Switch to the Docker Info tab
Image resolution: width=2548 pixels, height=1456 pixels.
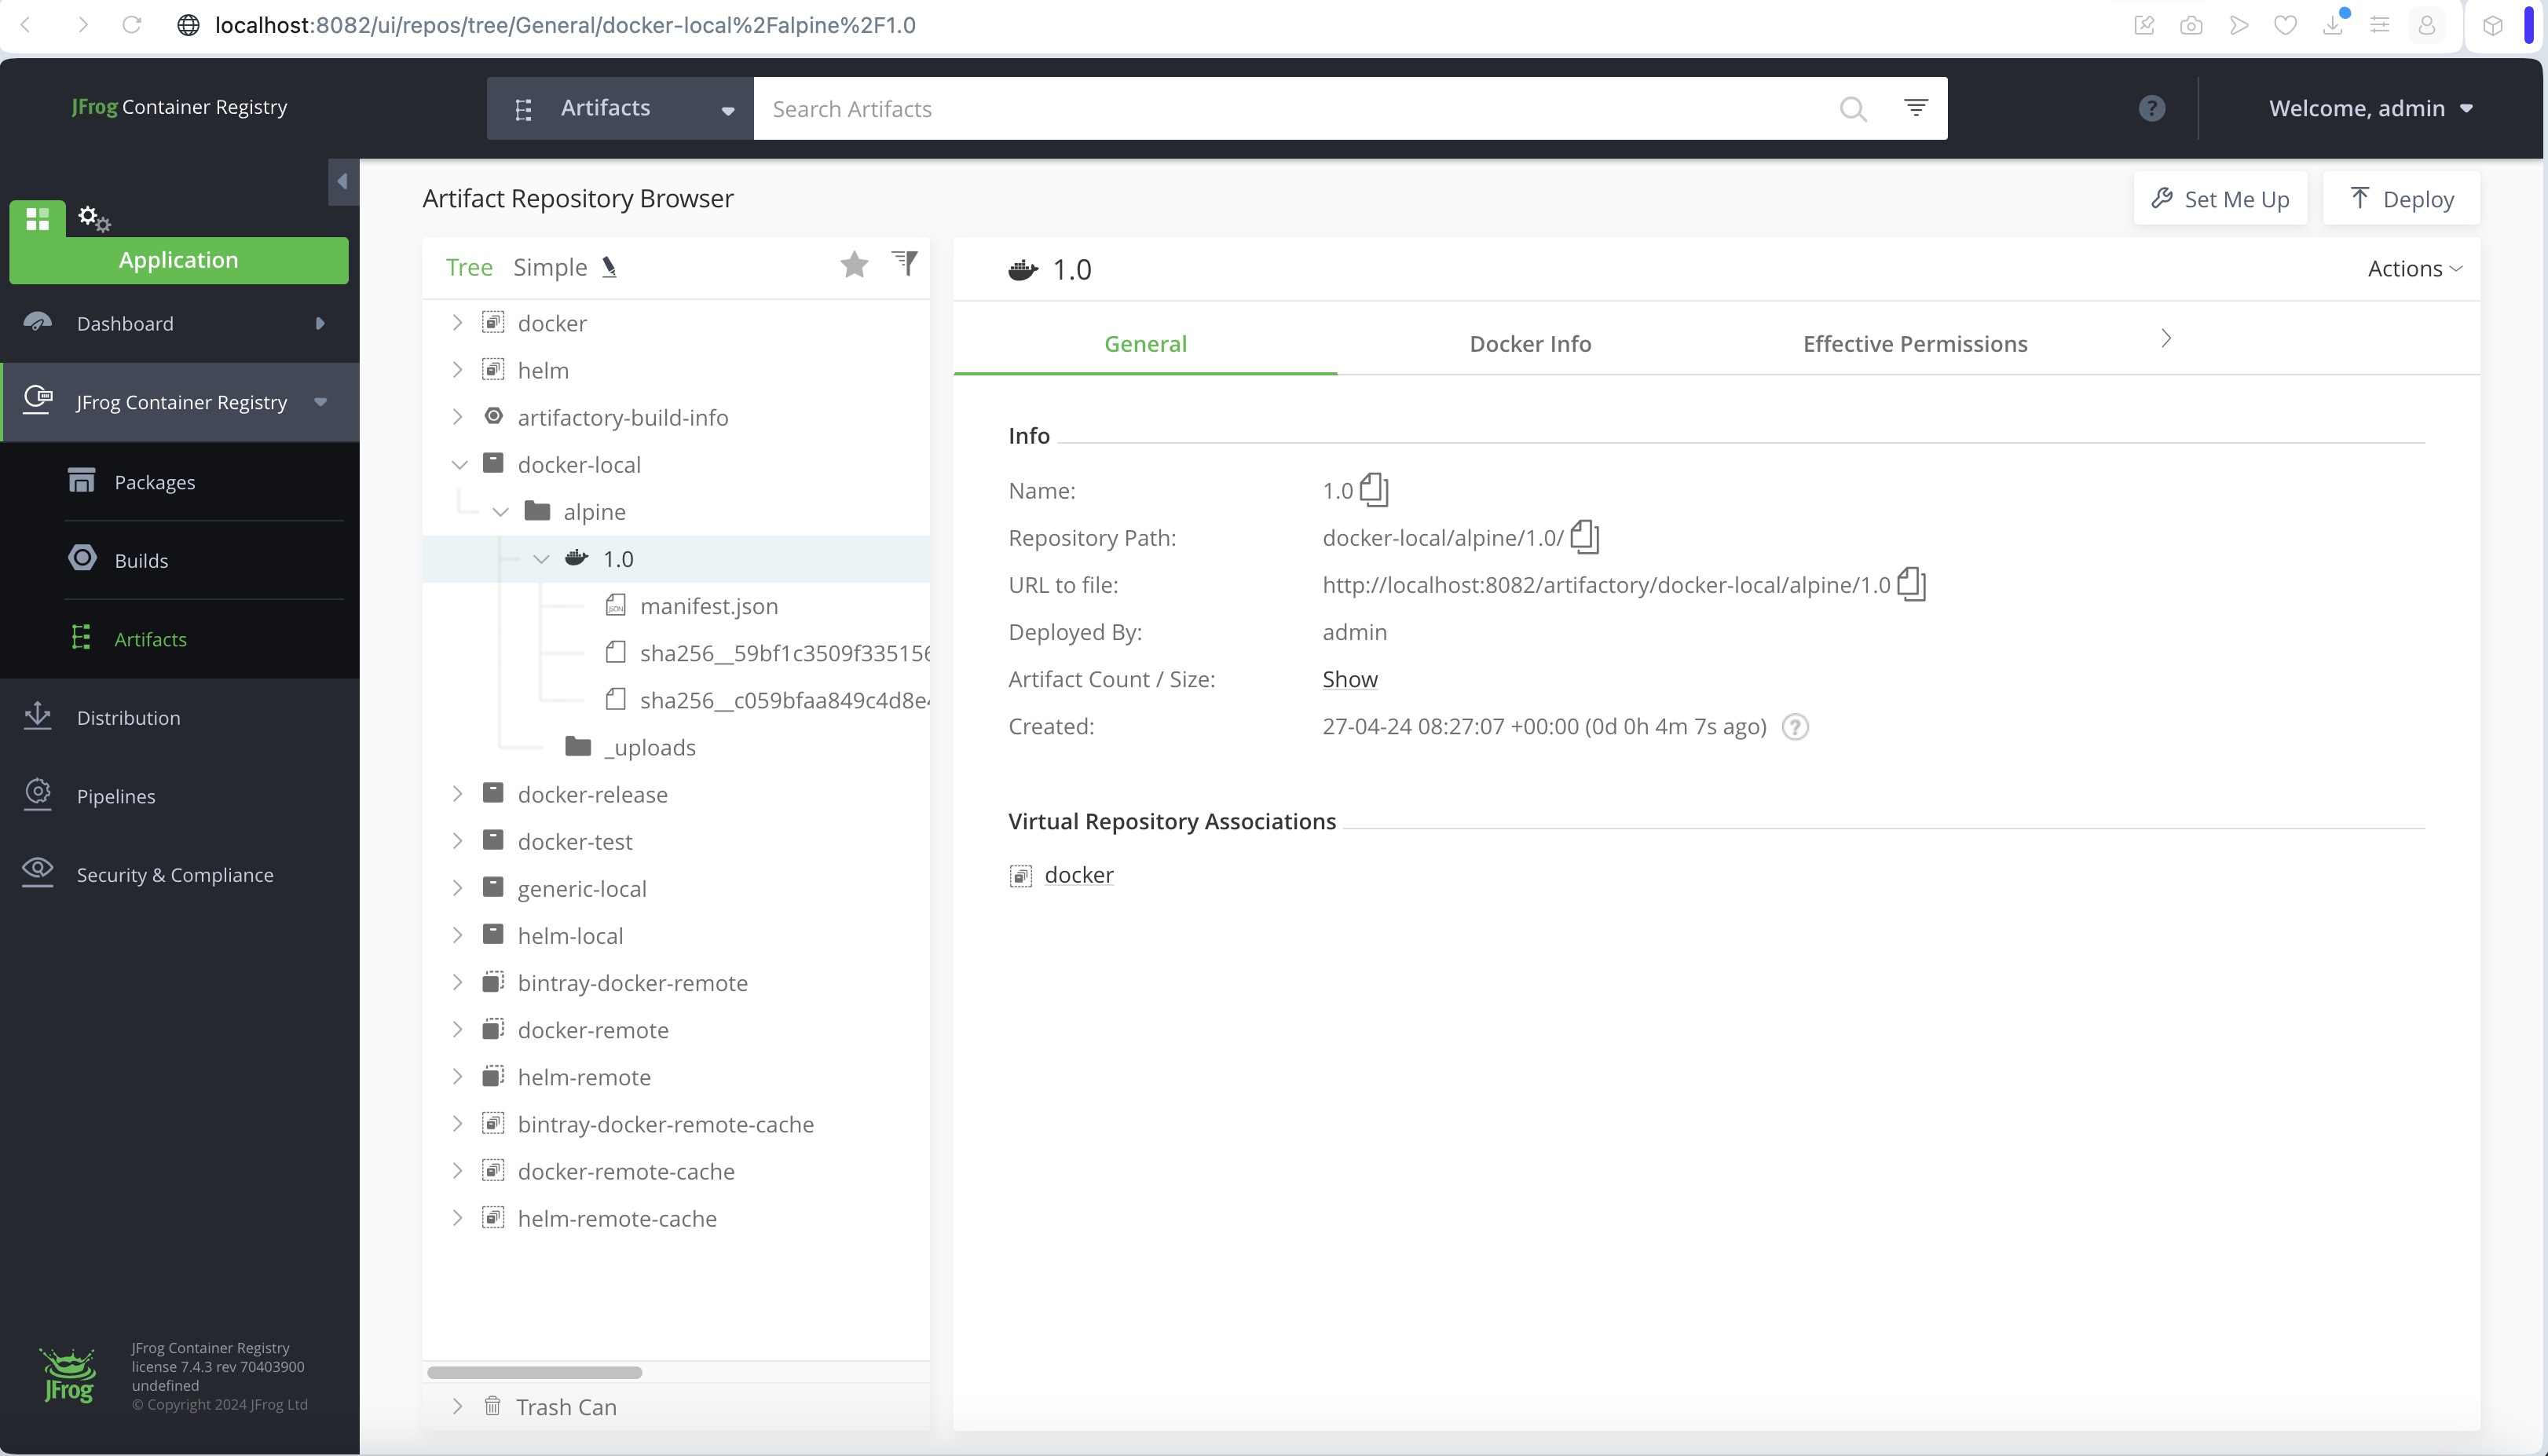(1530, 343)
